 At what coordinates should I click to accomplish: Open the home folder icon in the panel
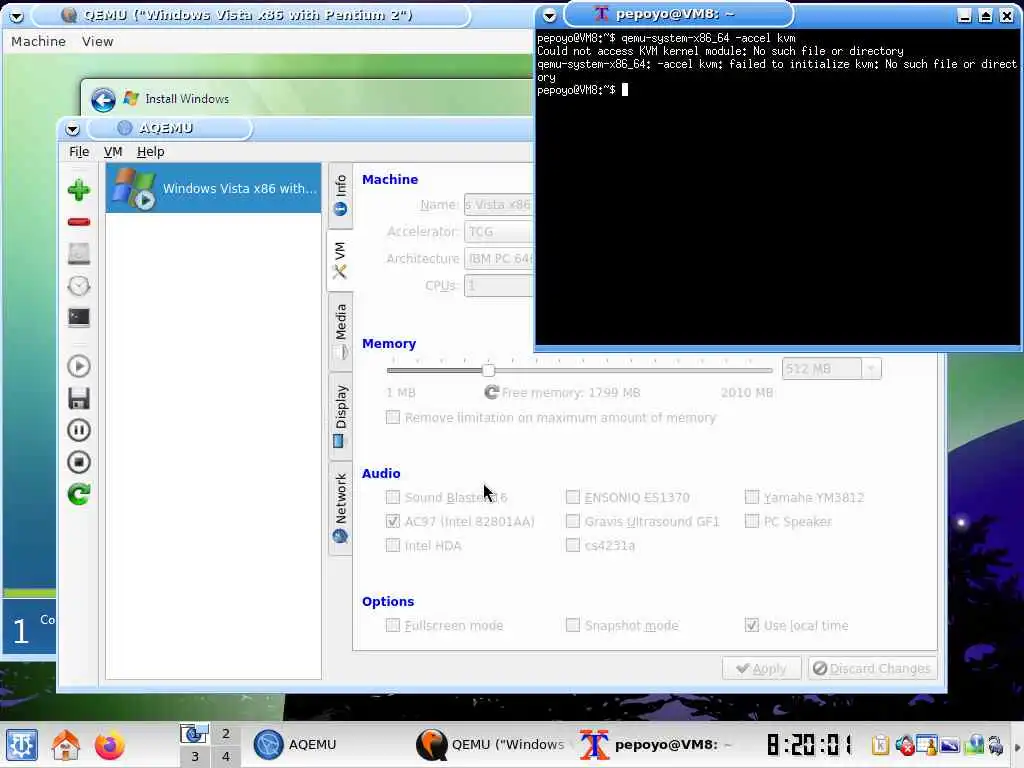pyautogui.click(x=65, y=745)
